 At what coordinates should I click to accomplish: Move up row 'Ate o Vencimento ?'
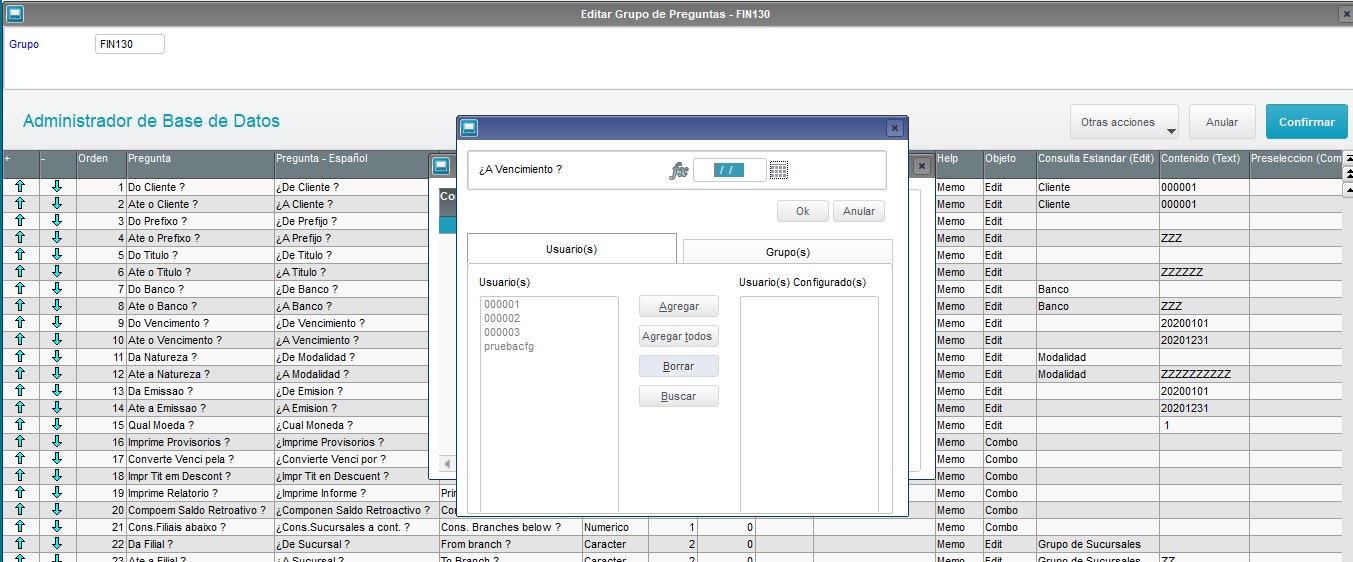click(19, 340)
